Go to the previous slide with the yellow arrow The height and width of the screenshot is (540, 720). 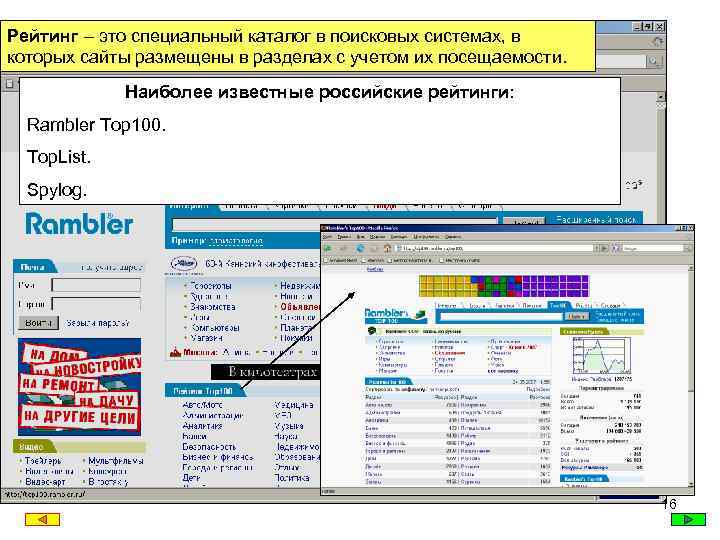[x=42, y=519]
